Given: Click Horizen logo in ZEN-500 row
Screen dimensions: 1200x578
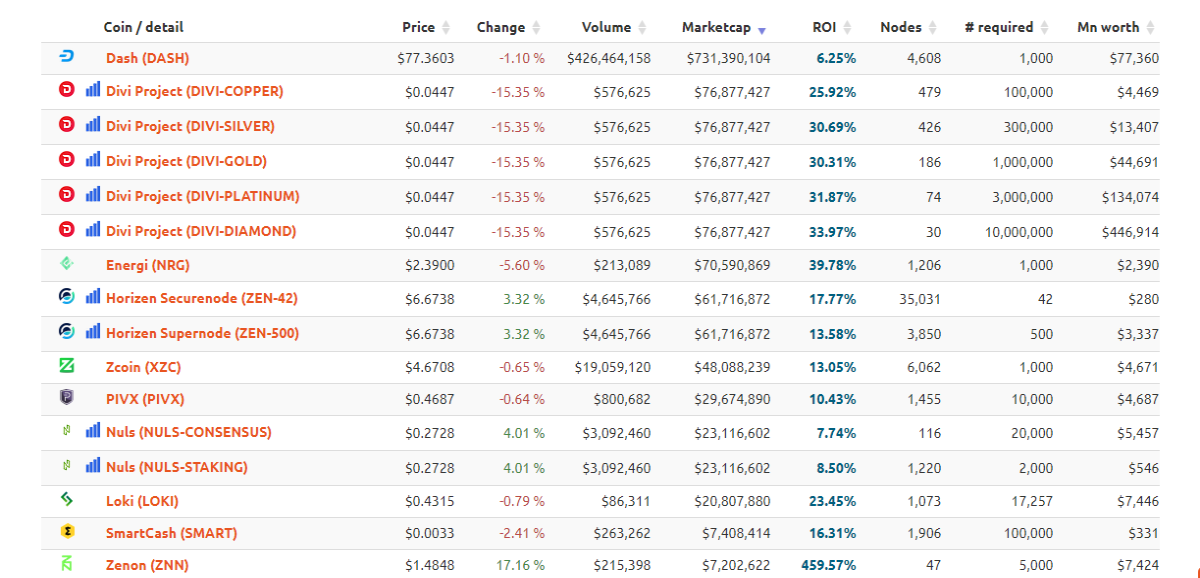Looking at the screenshot, I should (x=67, y=332).
